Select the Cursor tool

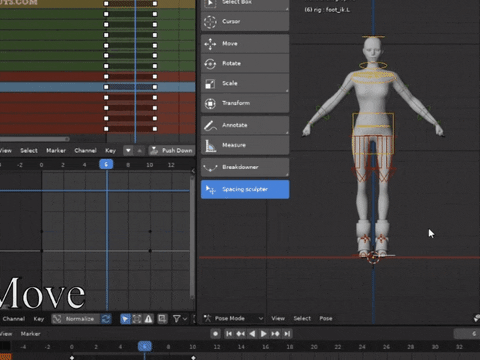pos(245,22)
